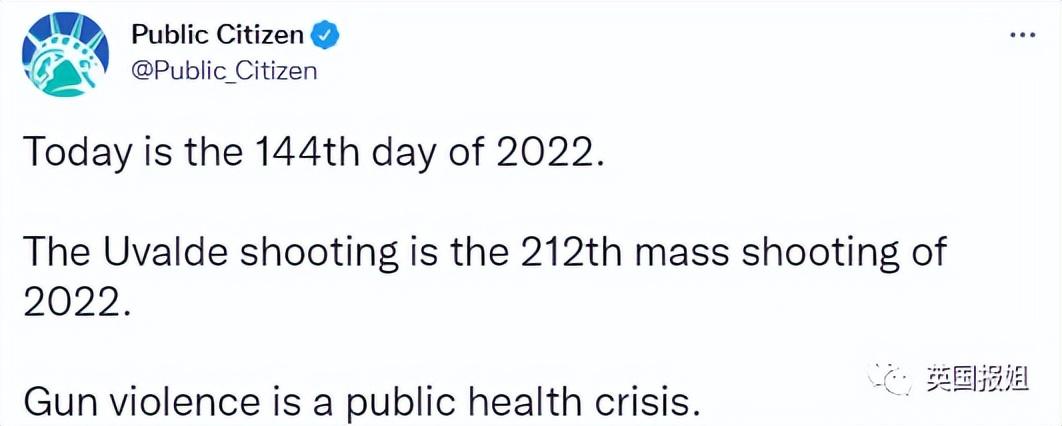Open the three-dot more options menu
The image size is (1062, 426).
1023,35
